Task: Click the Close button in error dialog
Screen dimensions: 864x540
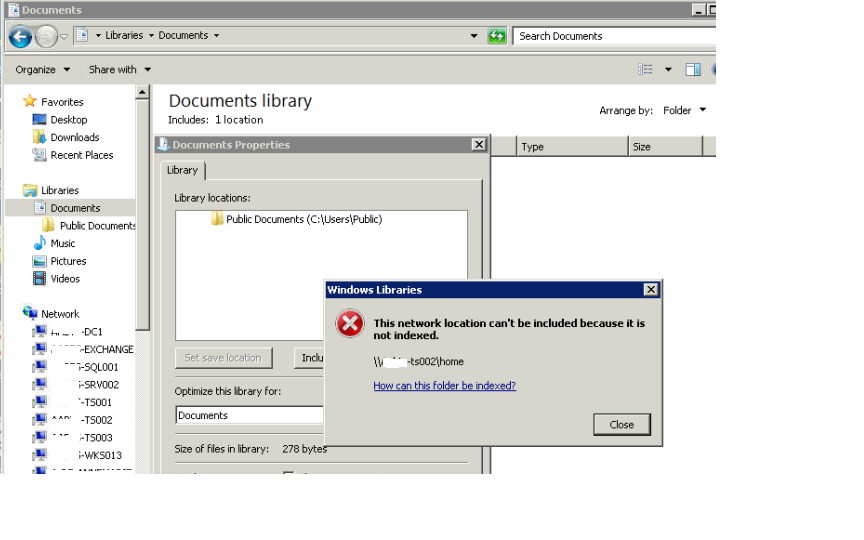Action: click(622, 425)
